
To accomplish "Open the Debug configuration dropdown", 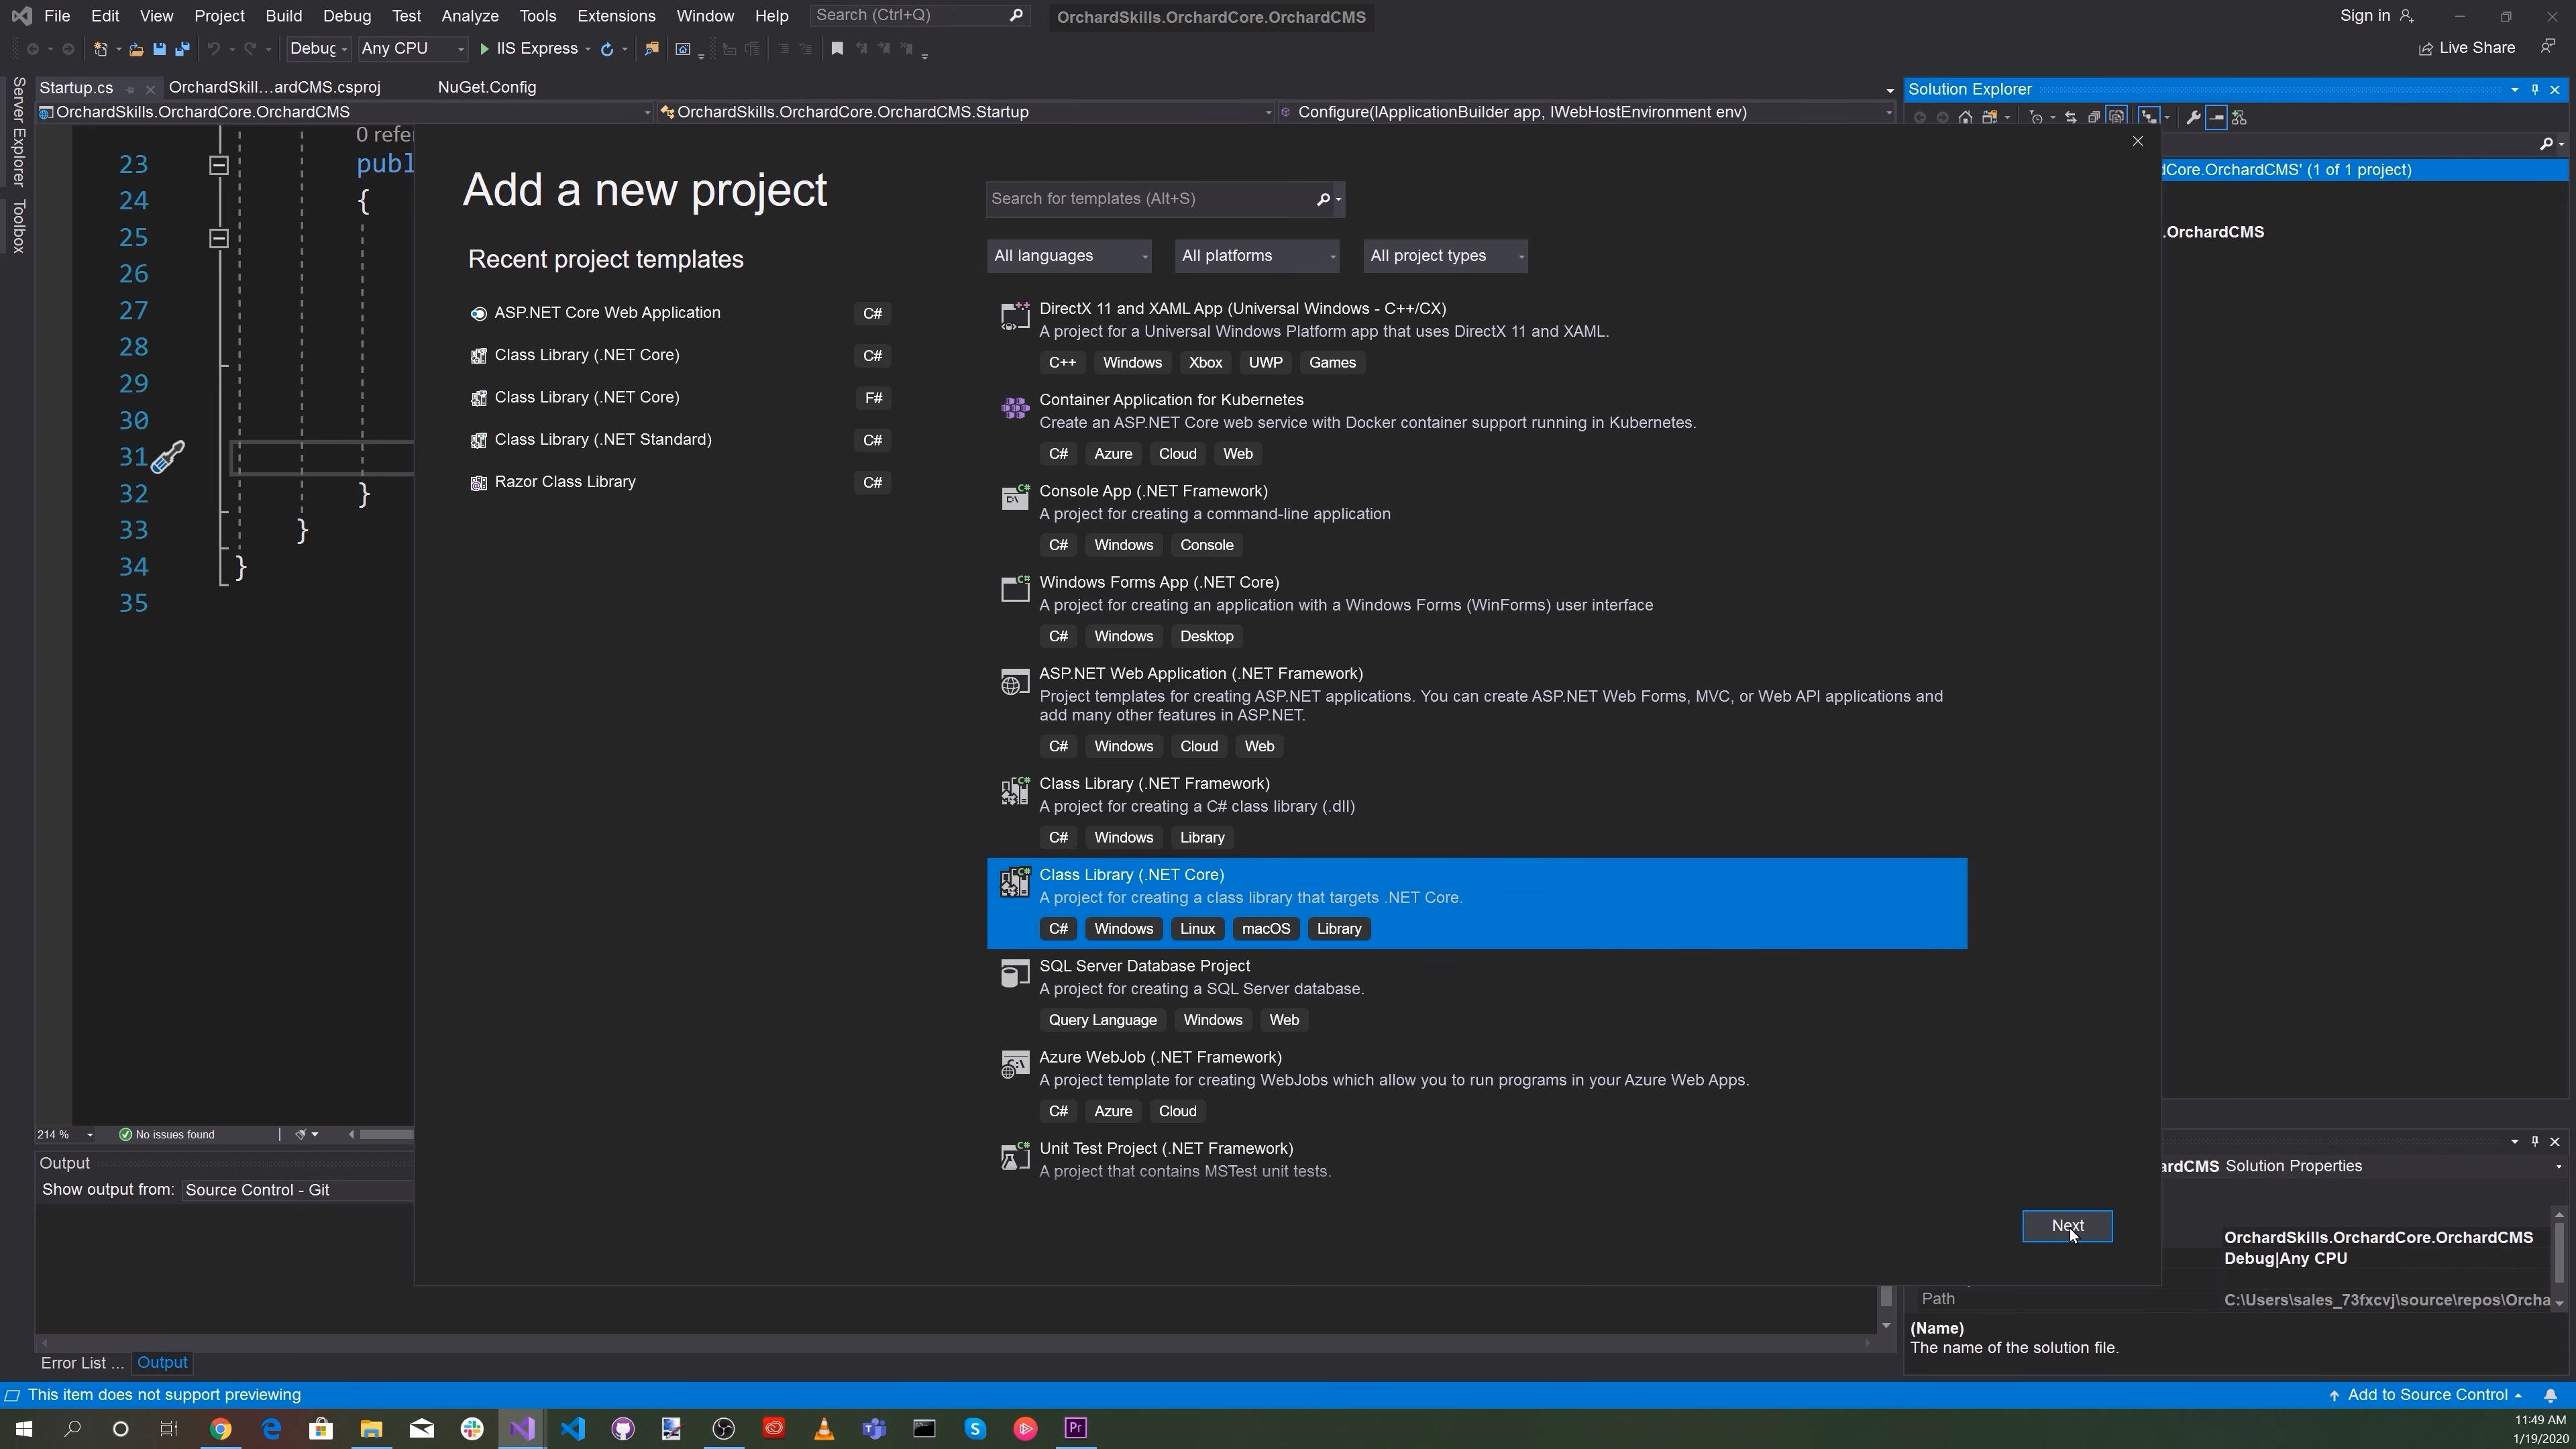I will click(x=318, y=49).
